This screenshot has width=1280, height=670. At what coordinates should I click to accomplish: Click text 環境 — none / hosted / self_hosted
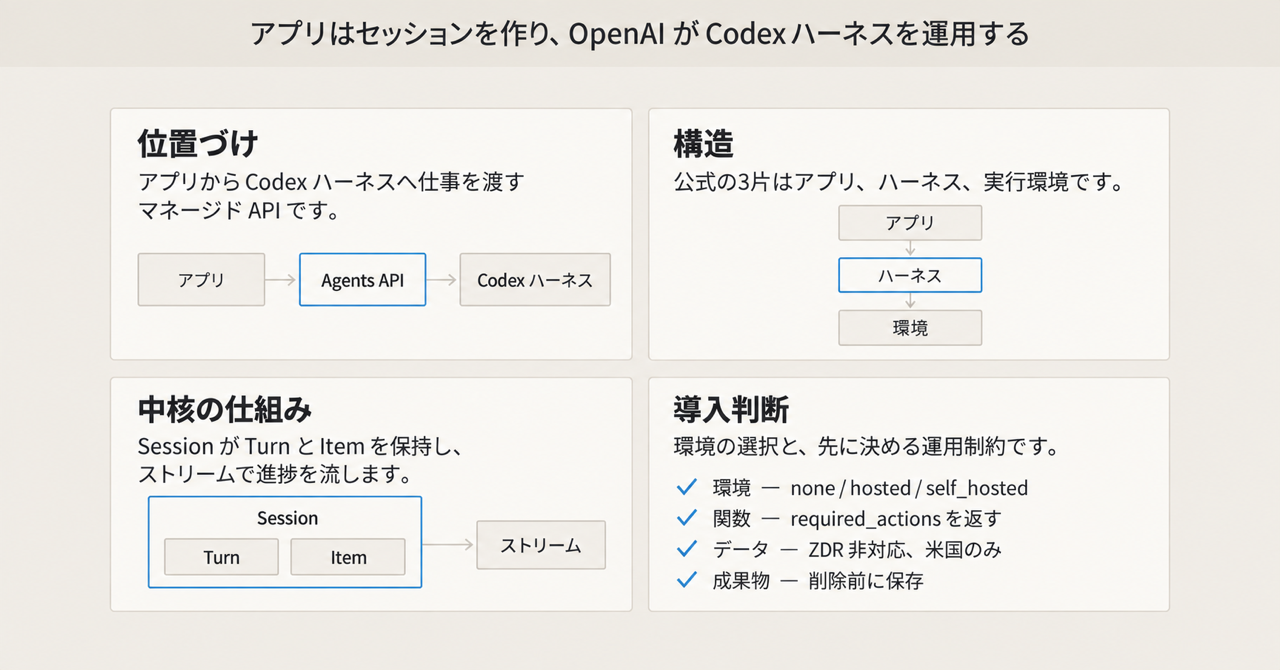[x=870, y=488]
